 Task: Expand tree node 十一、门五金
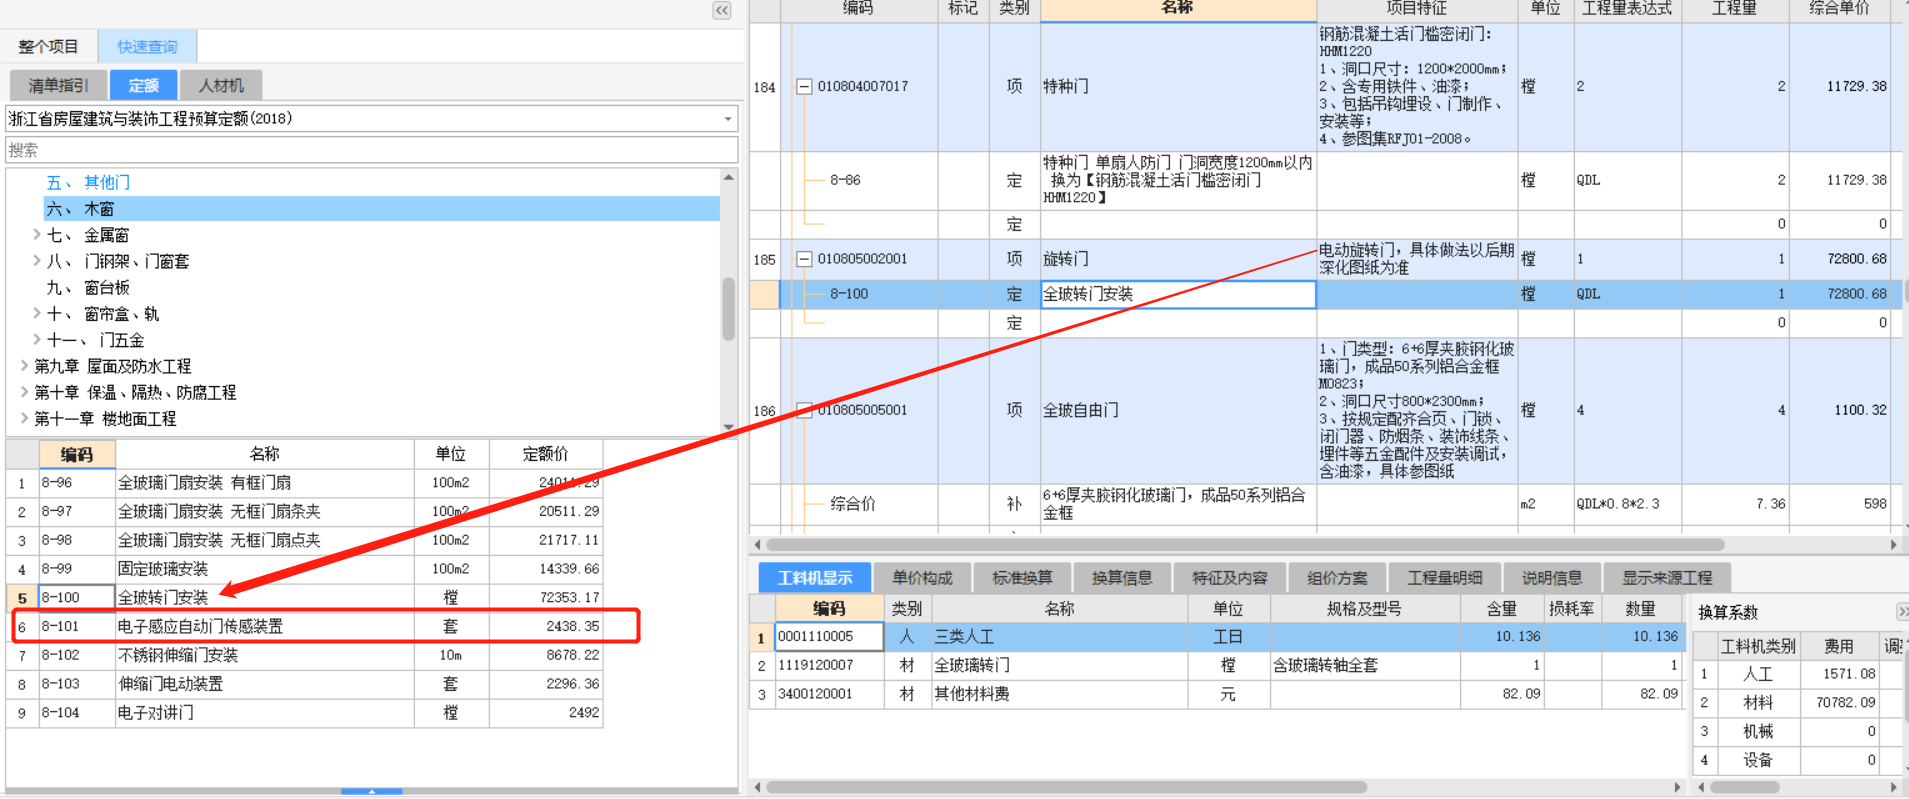click(37, 340)
